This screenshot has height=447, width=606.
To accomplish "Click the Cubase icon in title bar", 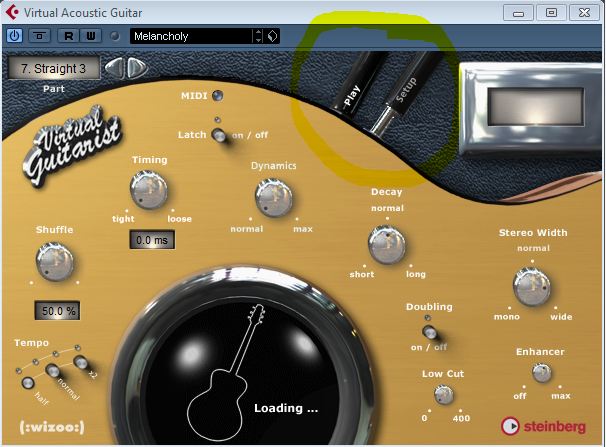I will coord(12,12).
